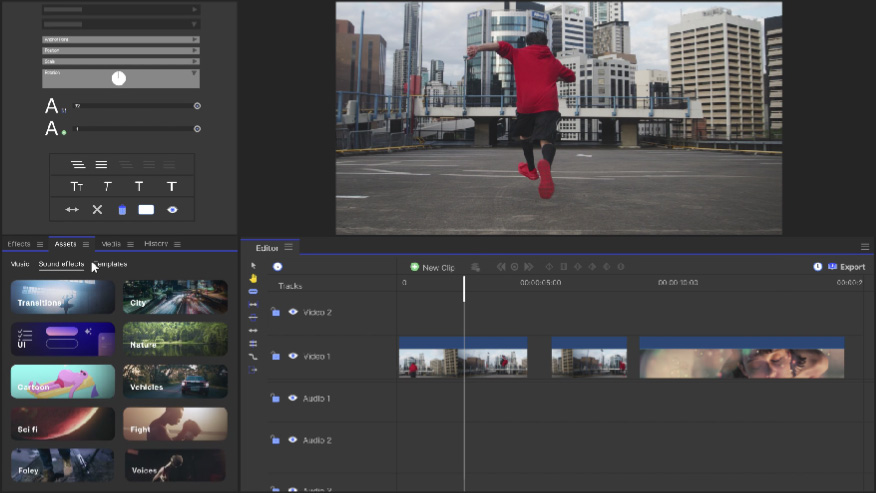Click the green New Clip plus icon
This screenshot has height=493, width=876.
point(414,267)
